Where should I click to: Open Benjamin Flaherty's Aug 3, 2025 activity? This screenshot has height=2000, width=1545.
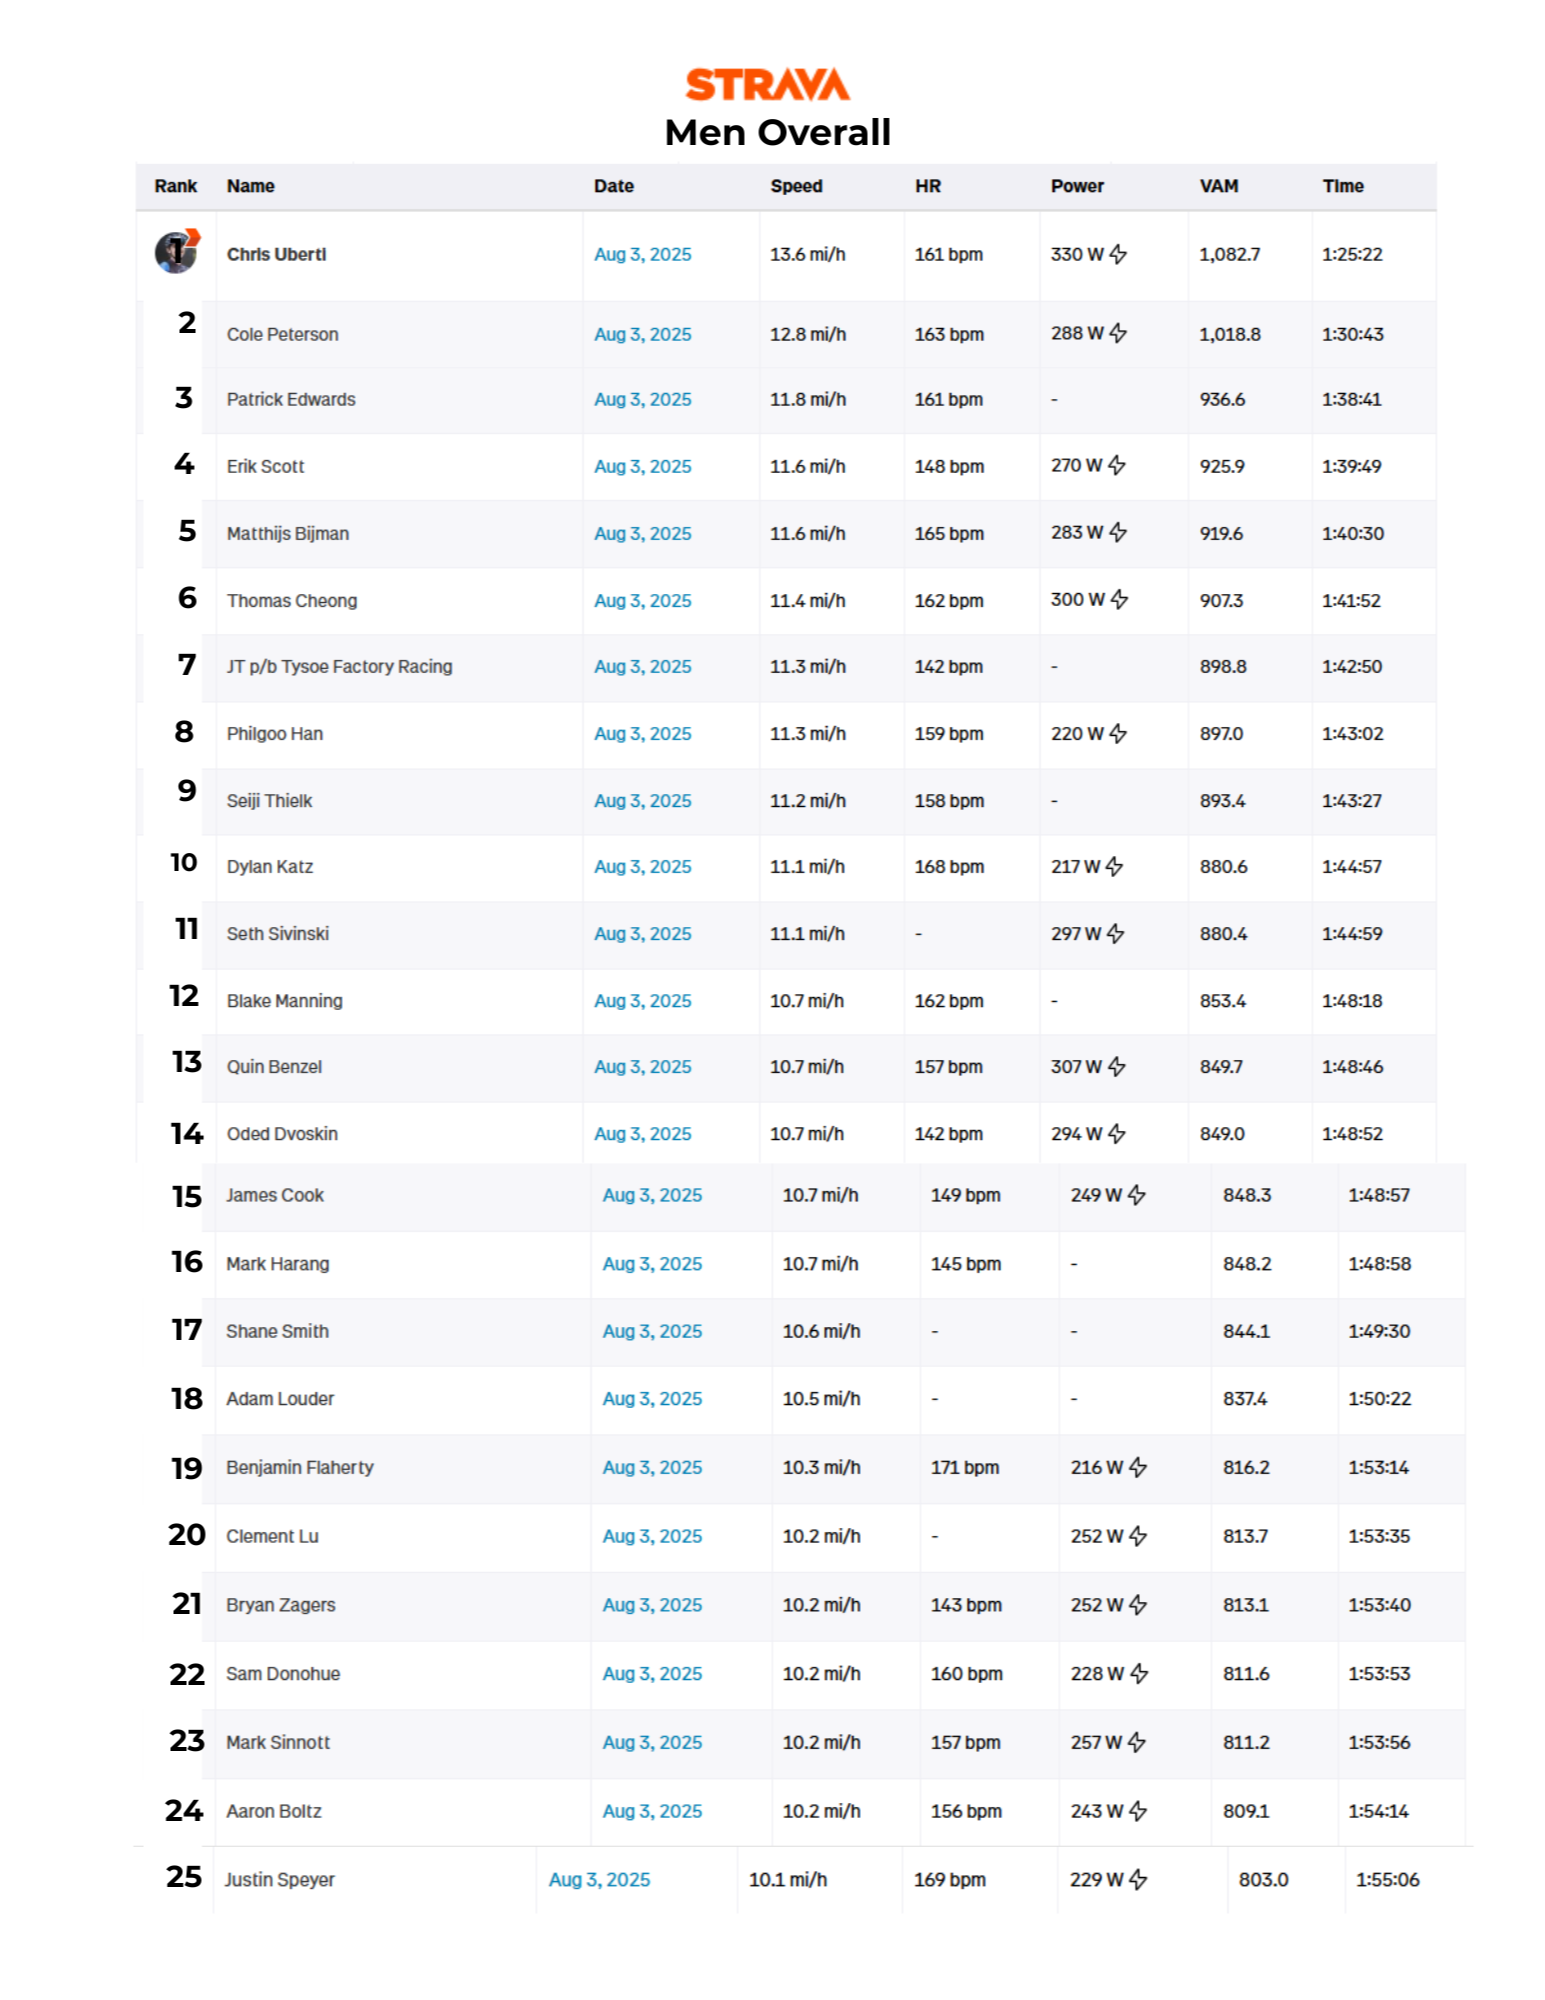point(652,1467)
